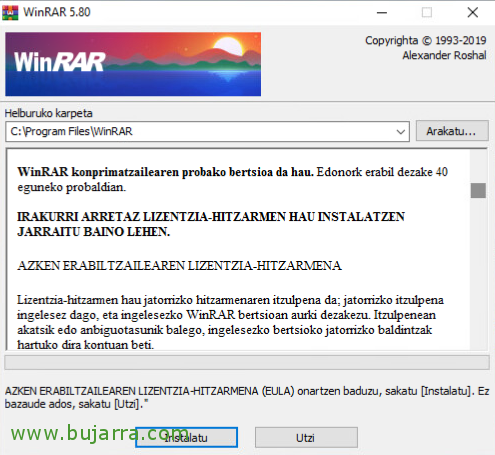Click the greyed-out maximize window button
Image resolution: width=495 pixels, height=455 pixels.
coord(427,13)
